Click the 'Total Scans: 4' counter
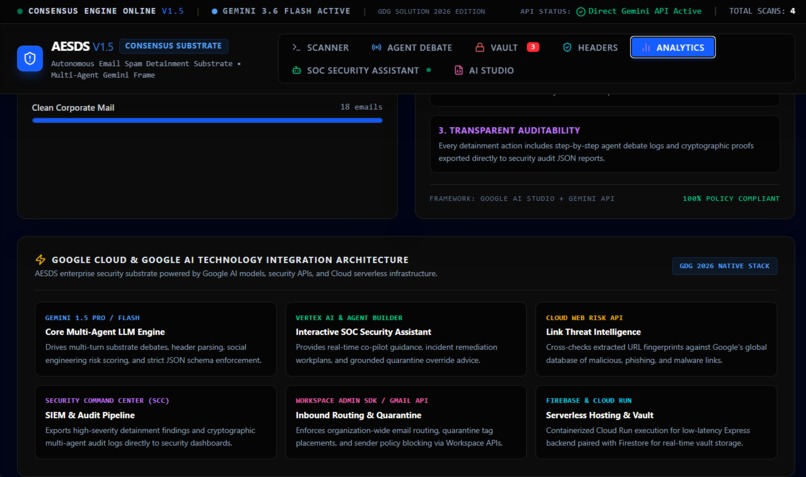 762,11
